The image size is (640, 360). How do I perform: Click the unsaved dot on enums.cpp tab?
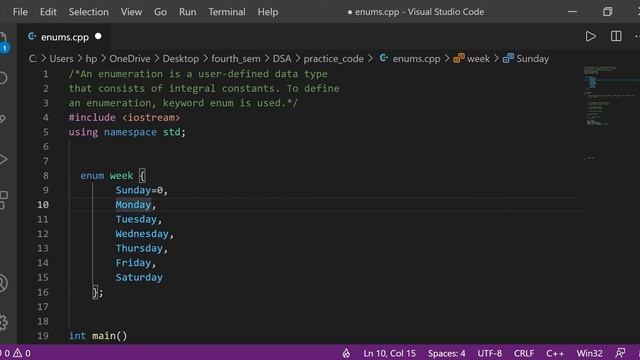pyautogui.click(x=98, y=36)
